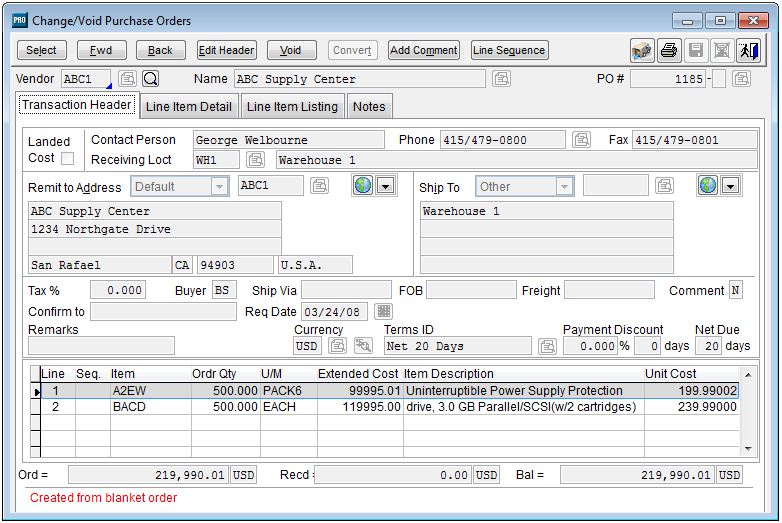Viewport: 782px width, 523px height.
Task: Click Edit Header button
Action: point(227,50)
